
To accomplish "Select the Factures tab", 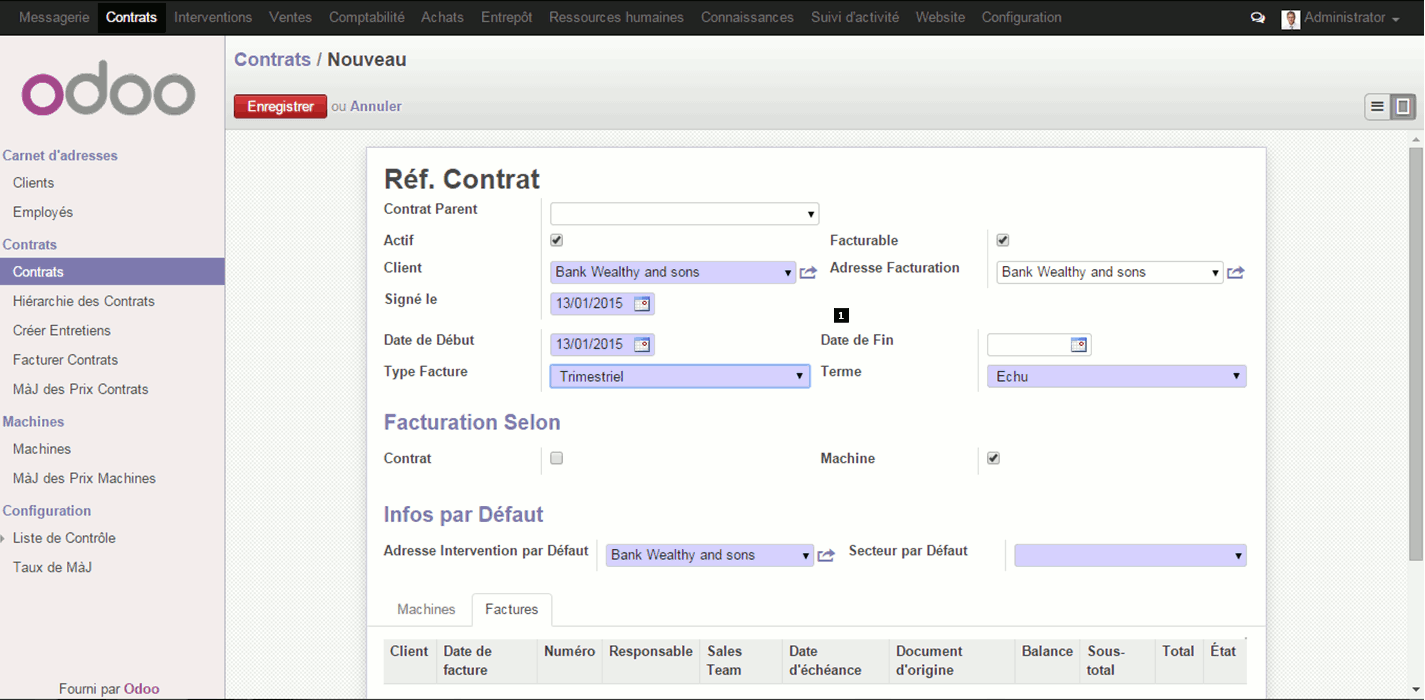I will tap(512, 610).
